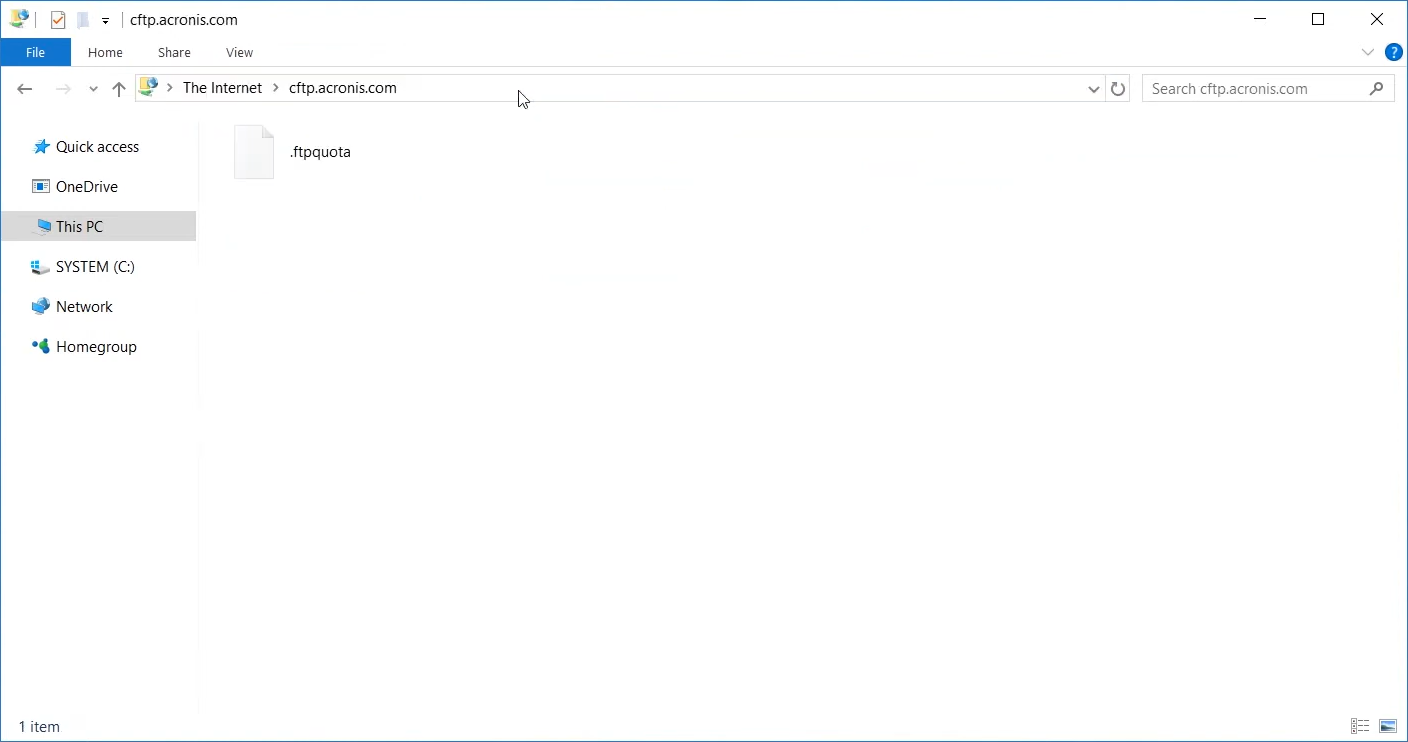This screenshot has width=1408, height=742.
Task: Select the .ftpquota file
Action: click(319, 152)
